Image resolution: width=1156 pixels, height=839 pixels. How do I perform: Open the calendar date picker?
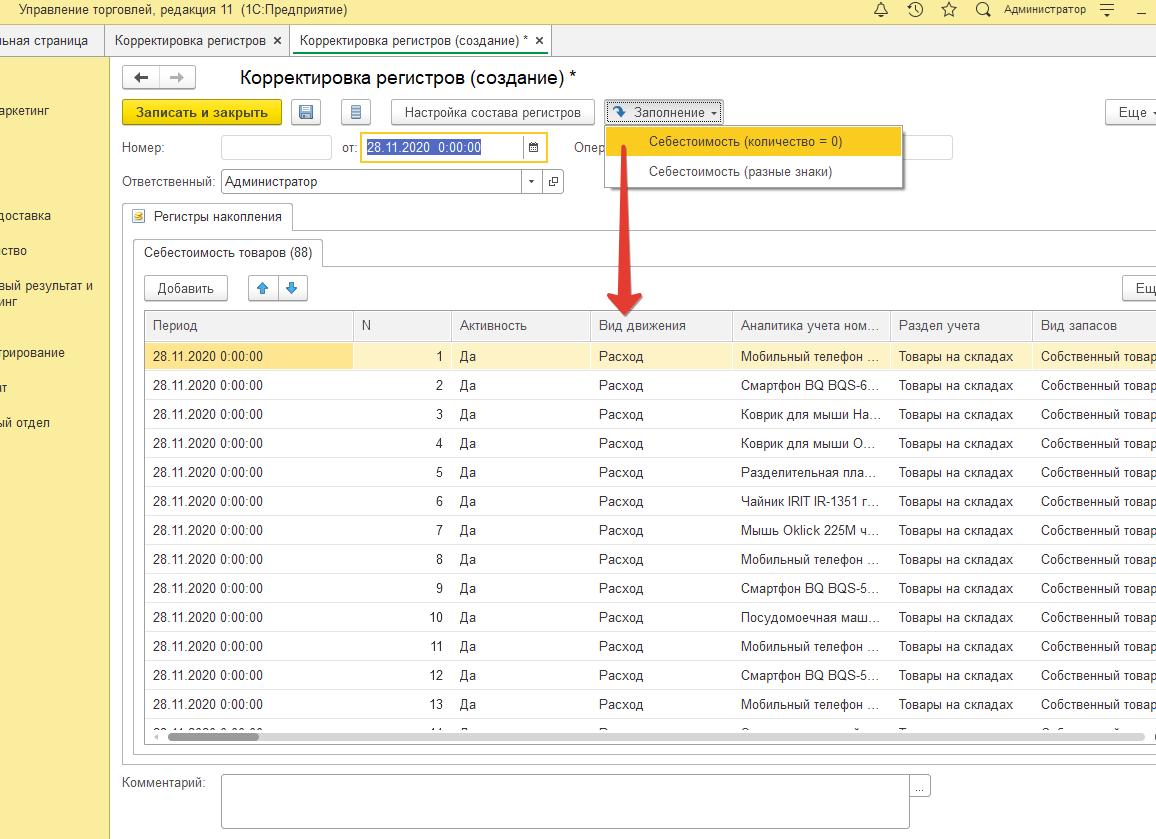tap(534, 147)
